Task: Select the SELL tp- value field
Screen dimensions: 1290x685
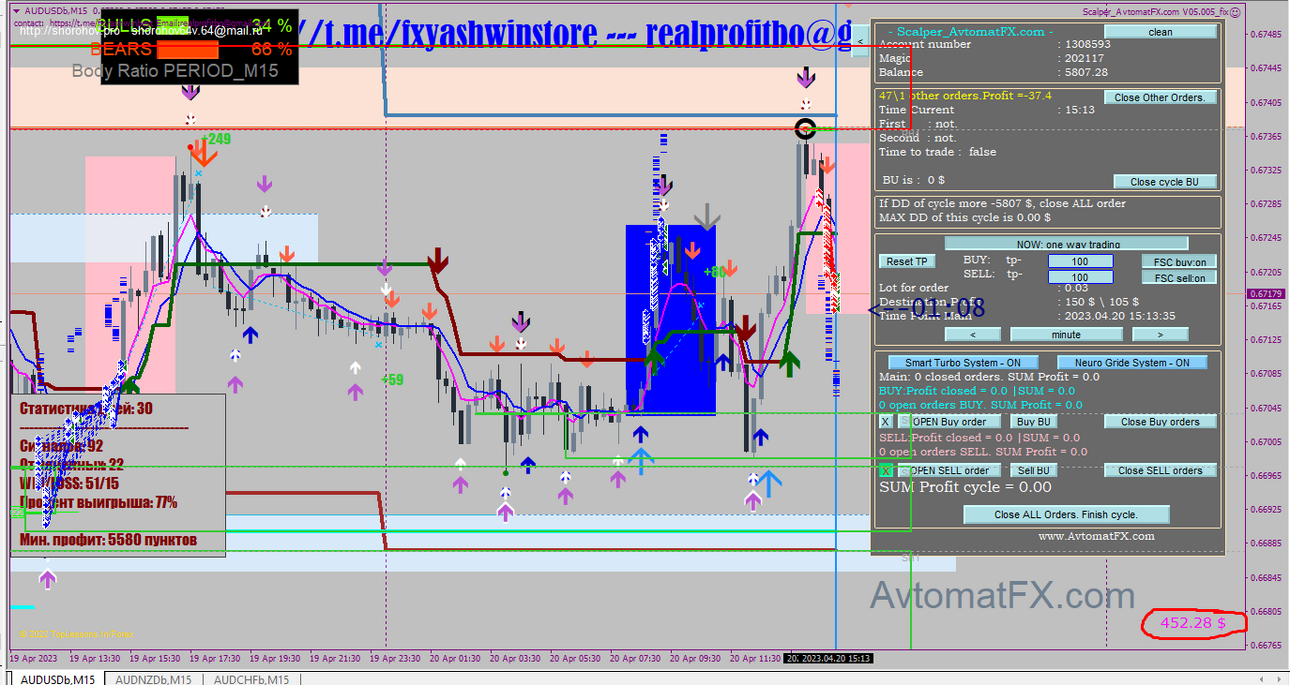Action: [1080, 277]
